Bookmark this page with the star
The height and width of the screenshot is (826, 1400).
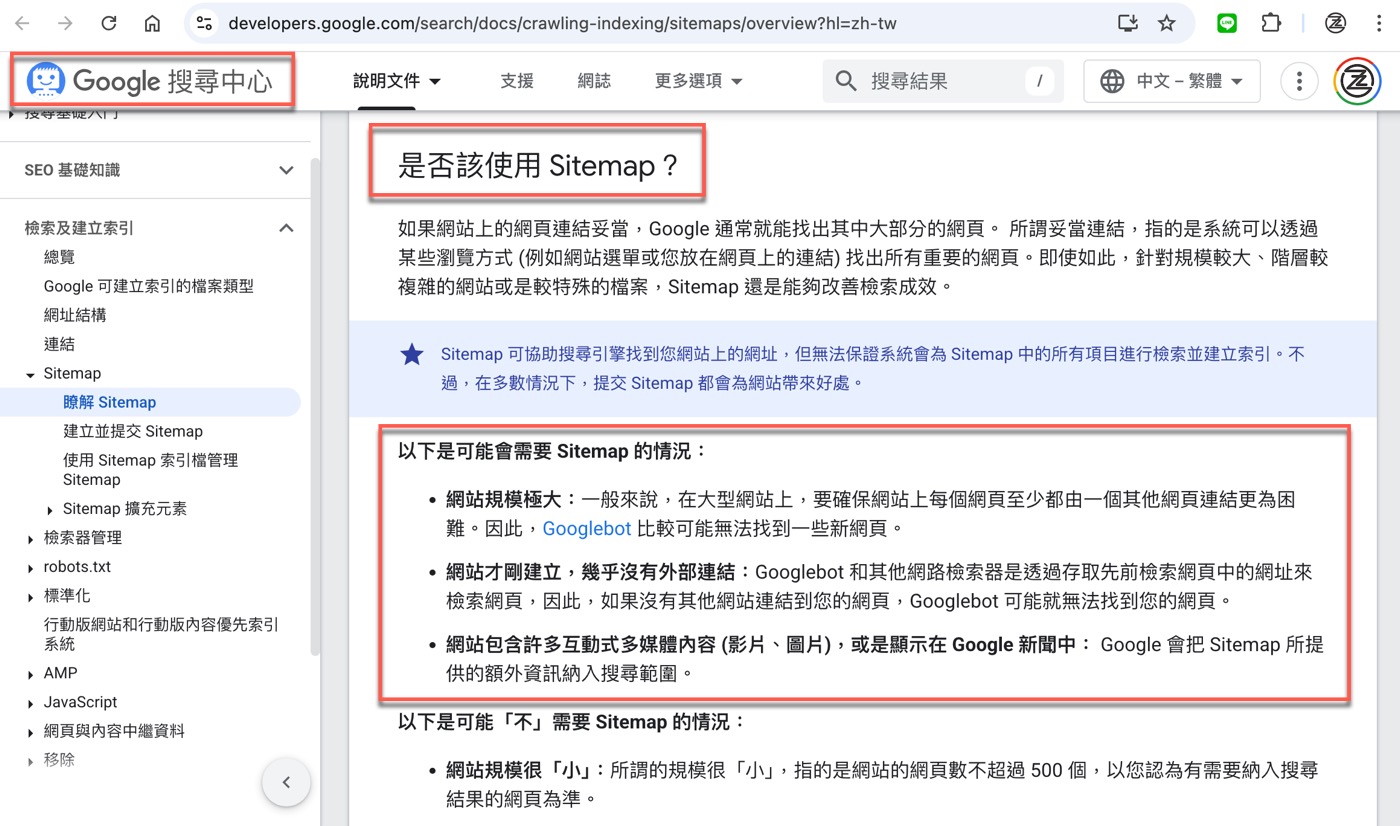coord(1166,23)
